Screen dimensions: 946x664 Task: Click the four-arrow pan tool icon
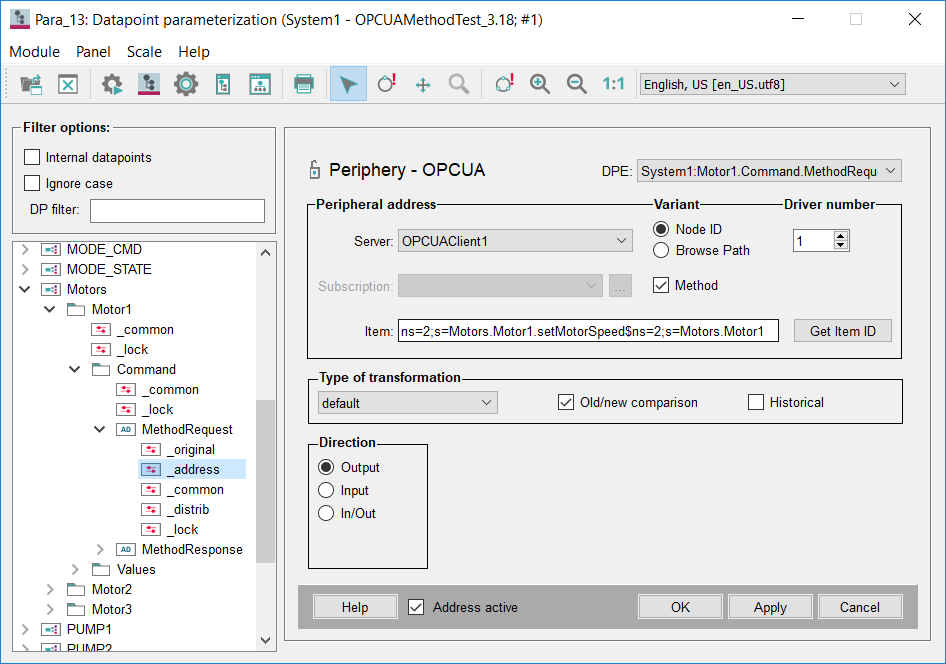pyautogui.click(x=422, y=85)
